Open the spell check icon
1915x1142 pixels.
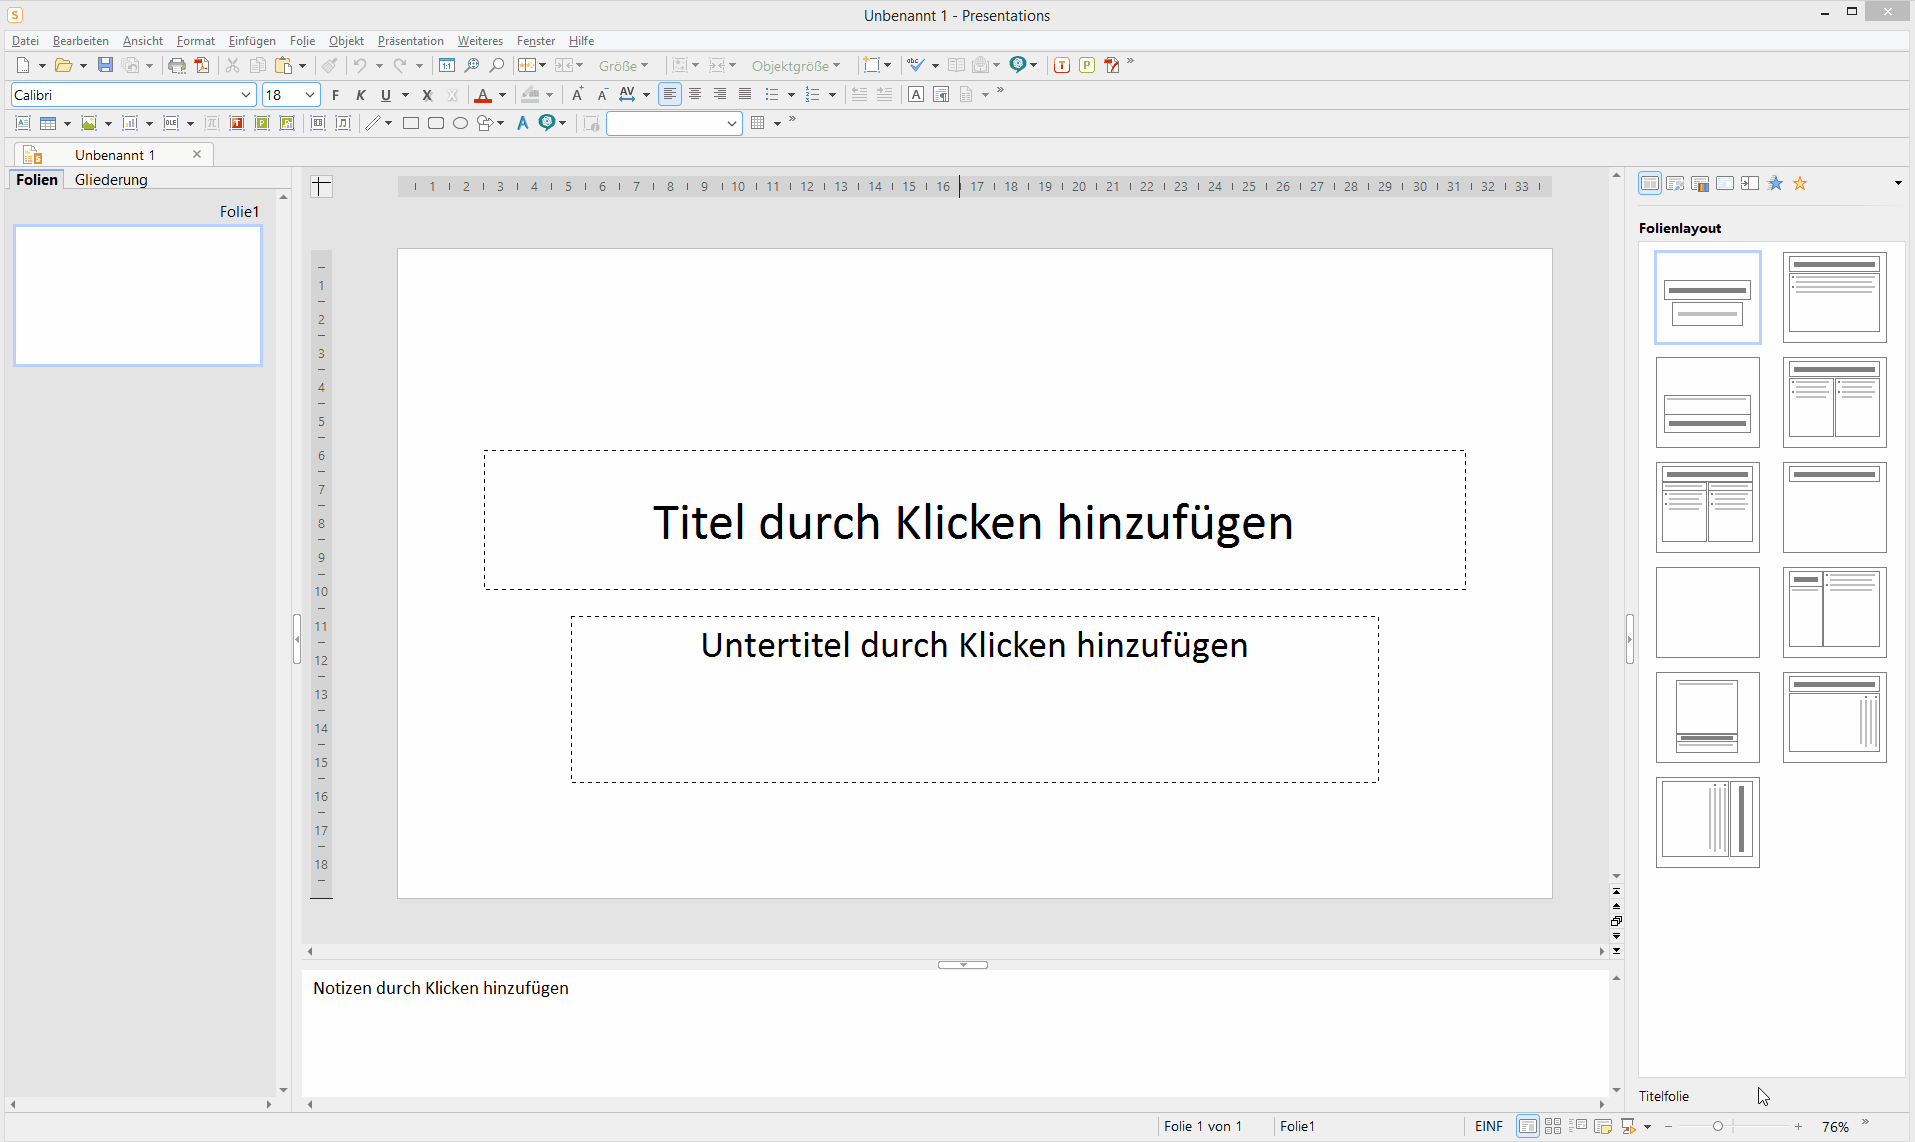(x=915, y=65)
